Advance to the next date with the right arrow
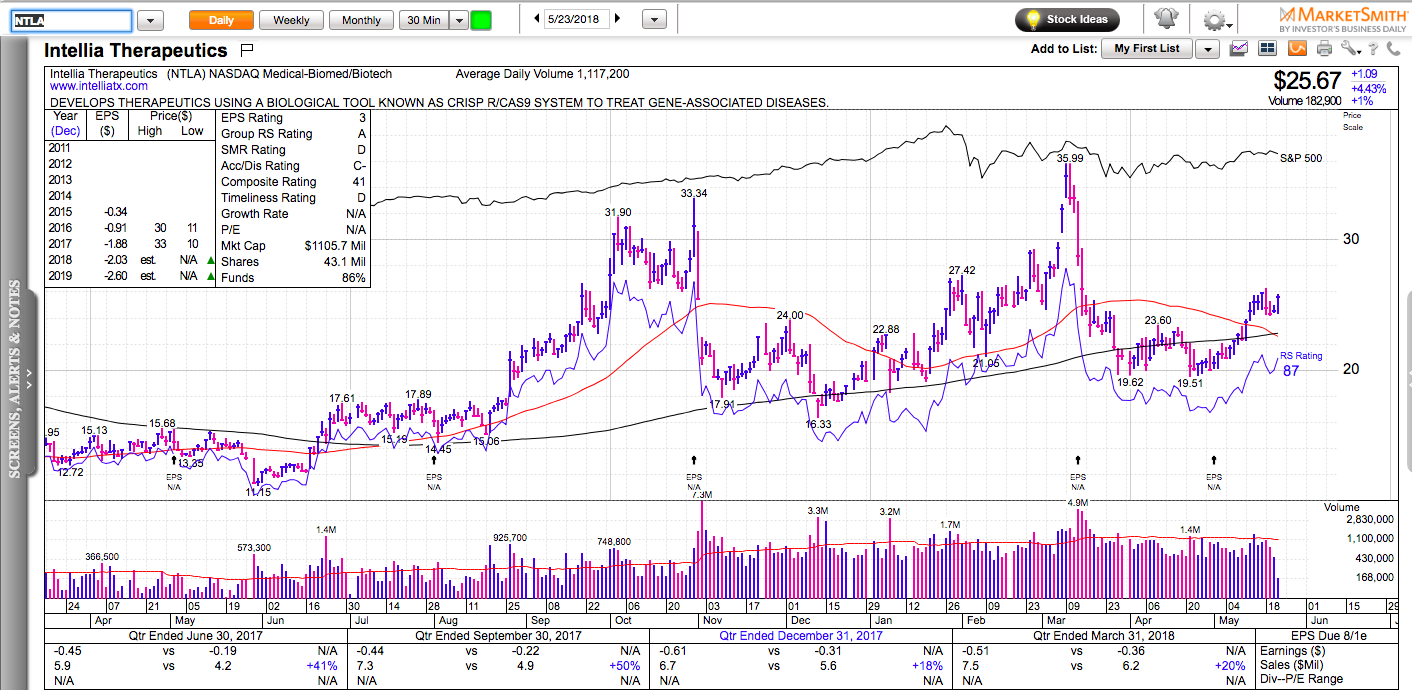This screenshot has height=690, width=1412. coord(618,19)
